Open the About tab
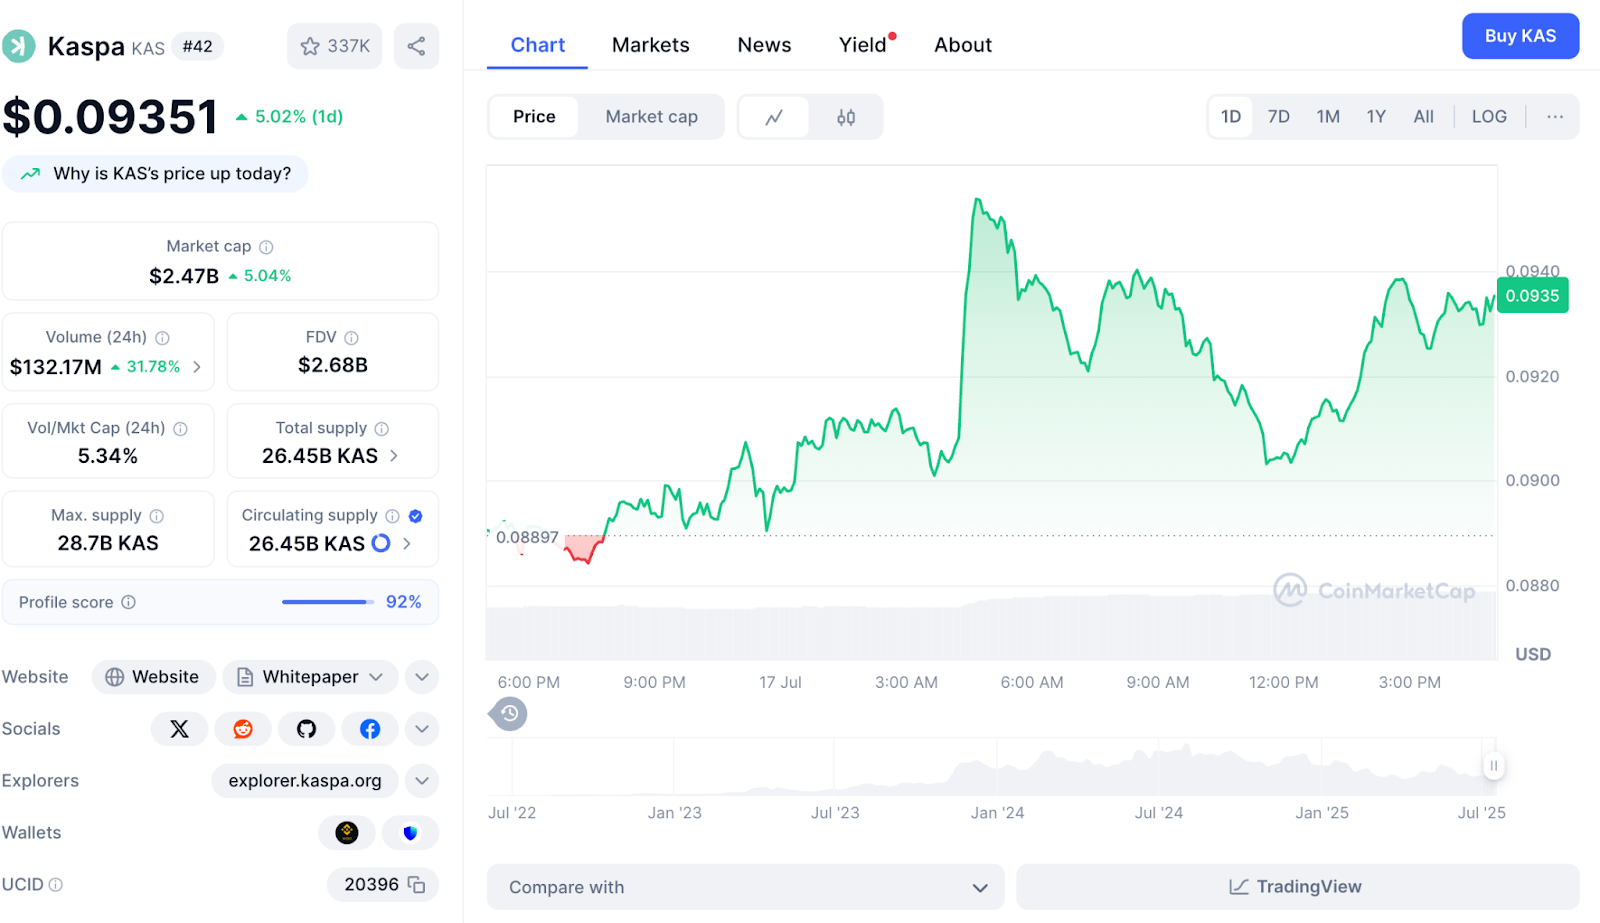Image resolution: width=1600 pixels, height=923 pixels. (963, 45)
